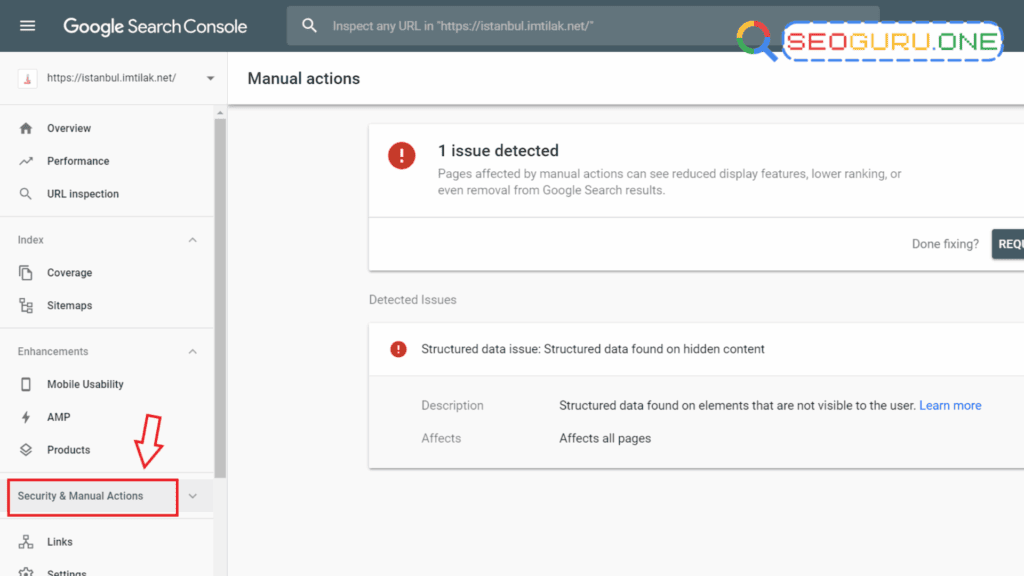Open the property selector dropdown arrow
The image size is (1024, 576).
[x=210, y=78]
